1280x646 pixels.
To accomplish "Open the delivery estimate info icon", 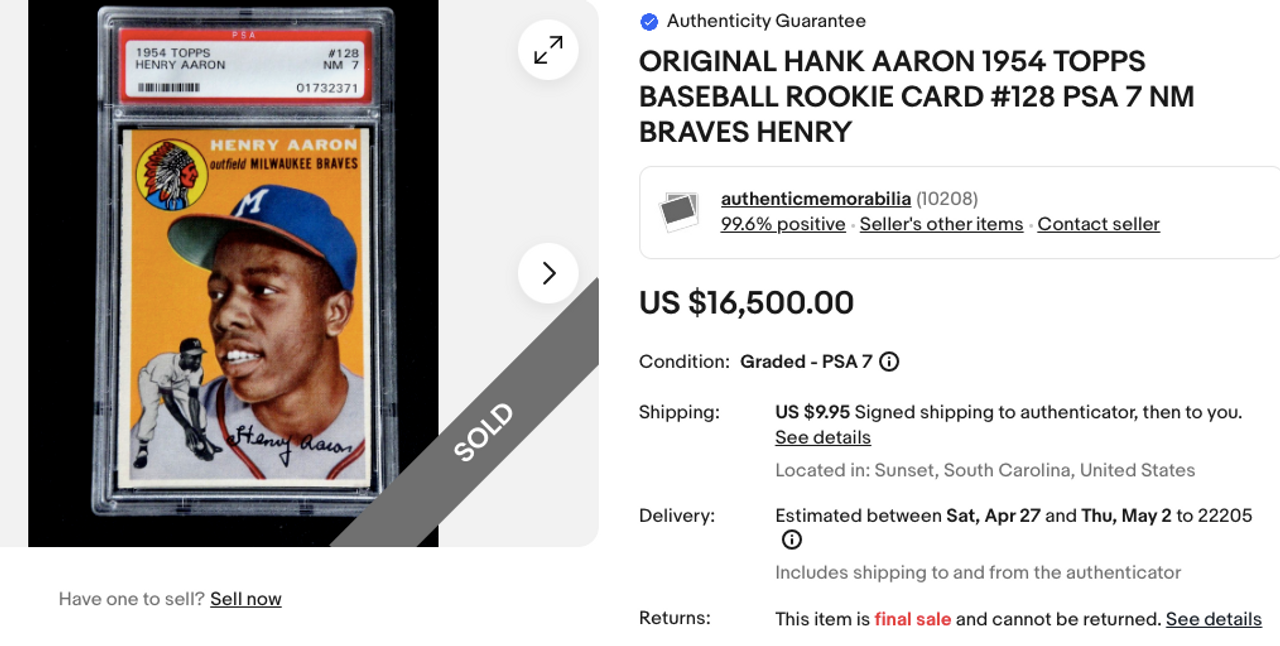I will (x=792, y=540).
